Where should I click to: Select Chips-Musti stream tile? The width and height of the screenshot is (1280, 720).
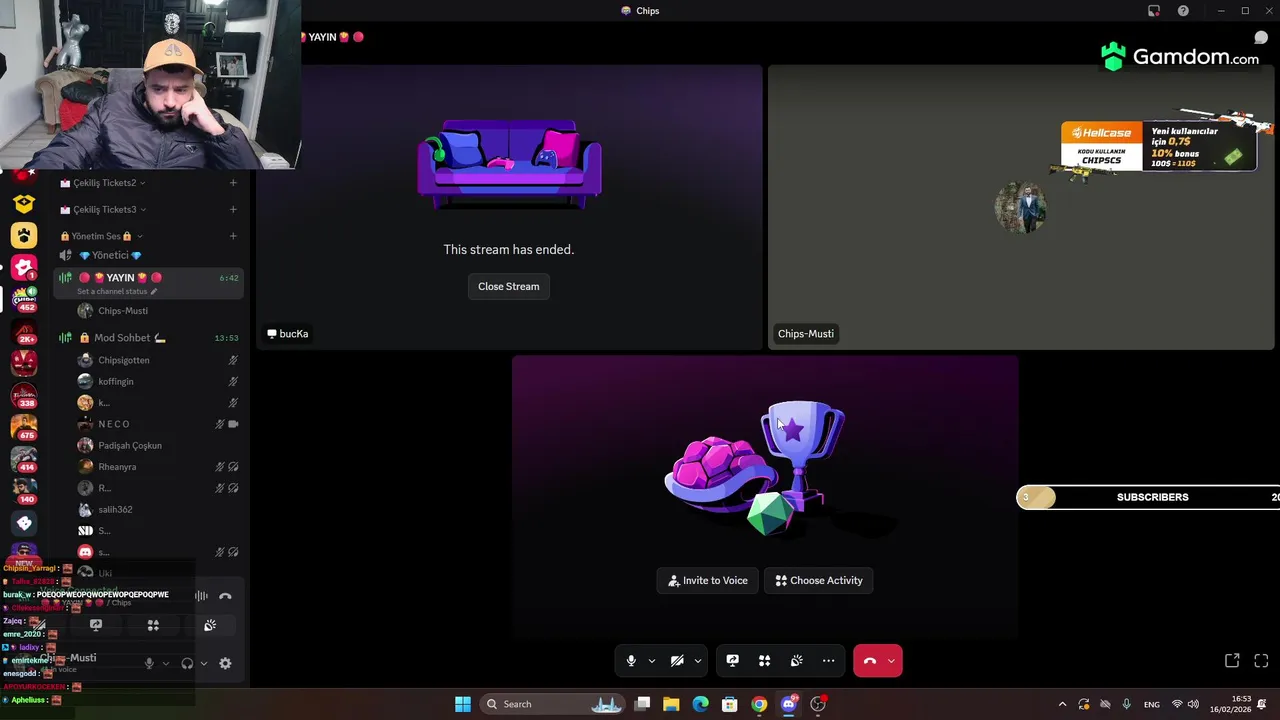(x=1021, y=207)
